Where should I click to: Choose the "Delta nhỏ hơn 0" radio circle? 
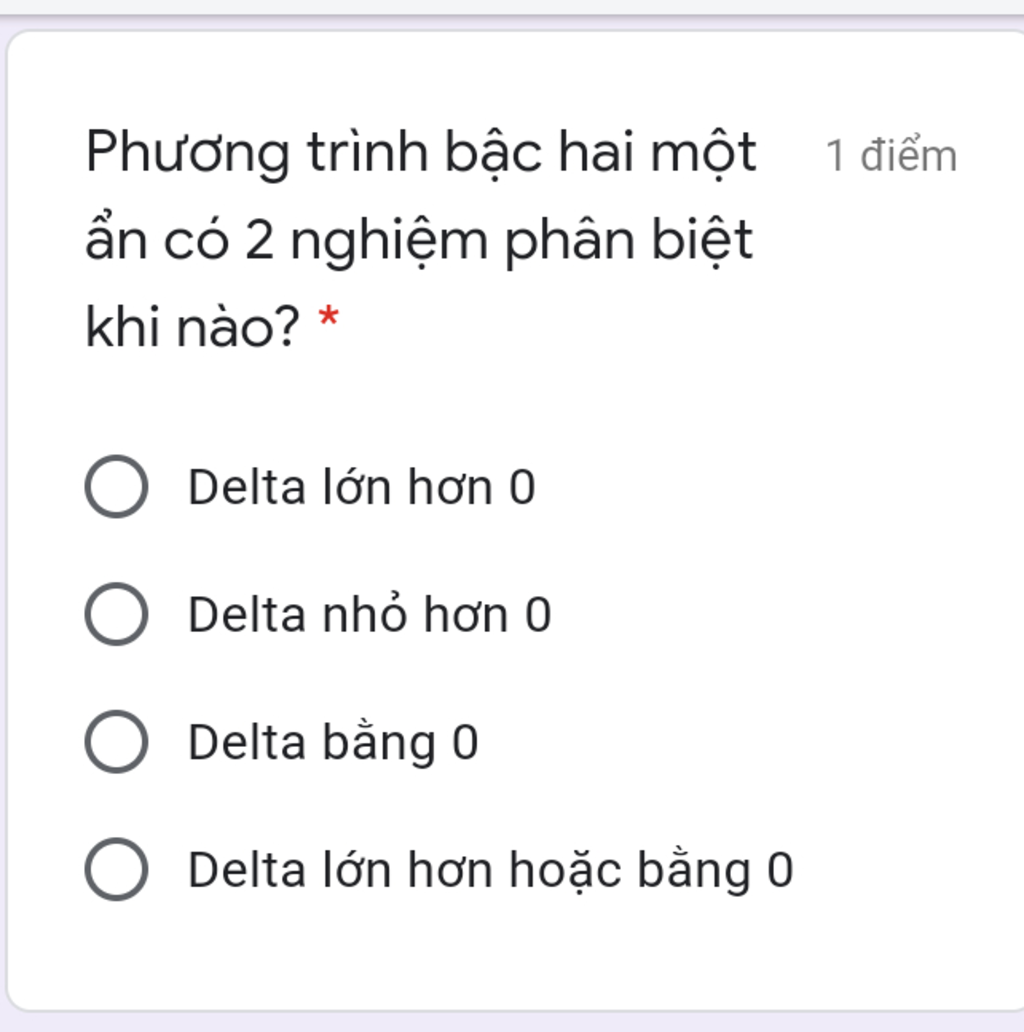pyautogui.click(x=116, y=614)
